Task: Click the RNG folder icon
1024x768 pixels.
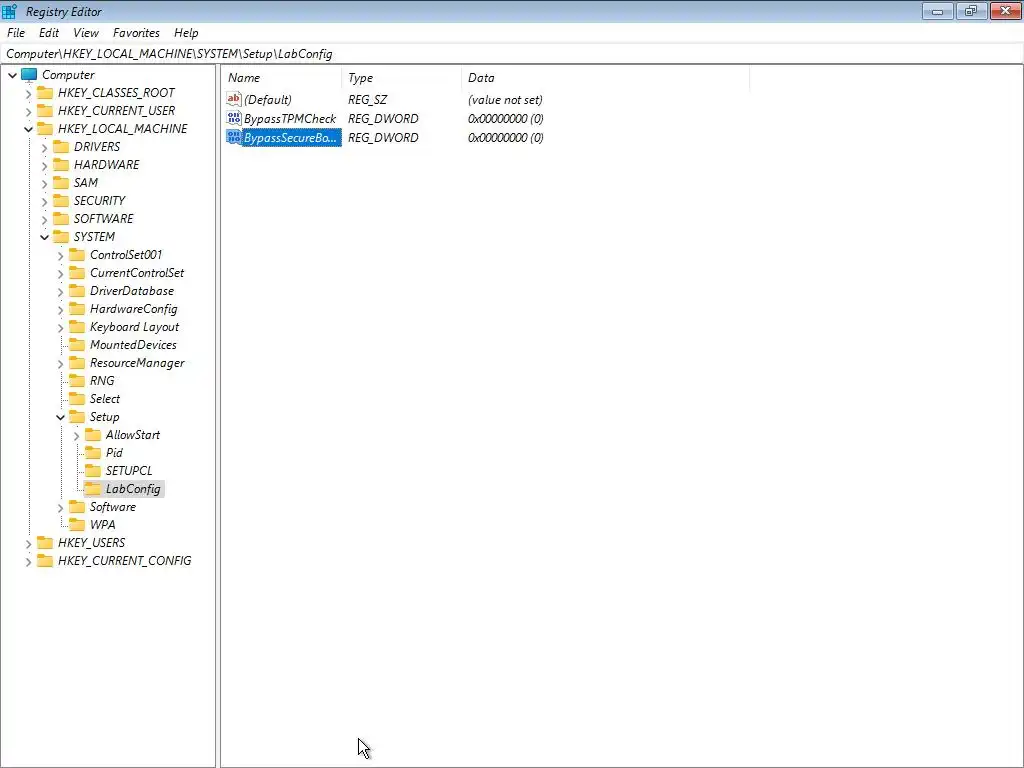Action: coord(77,381)
